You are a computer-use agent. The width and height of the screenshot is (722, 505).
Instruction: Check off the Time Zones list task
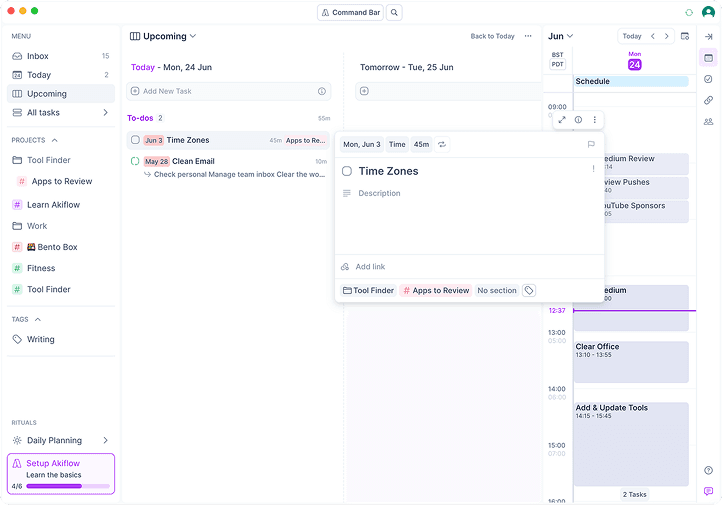[x=135, y=140]
